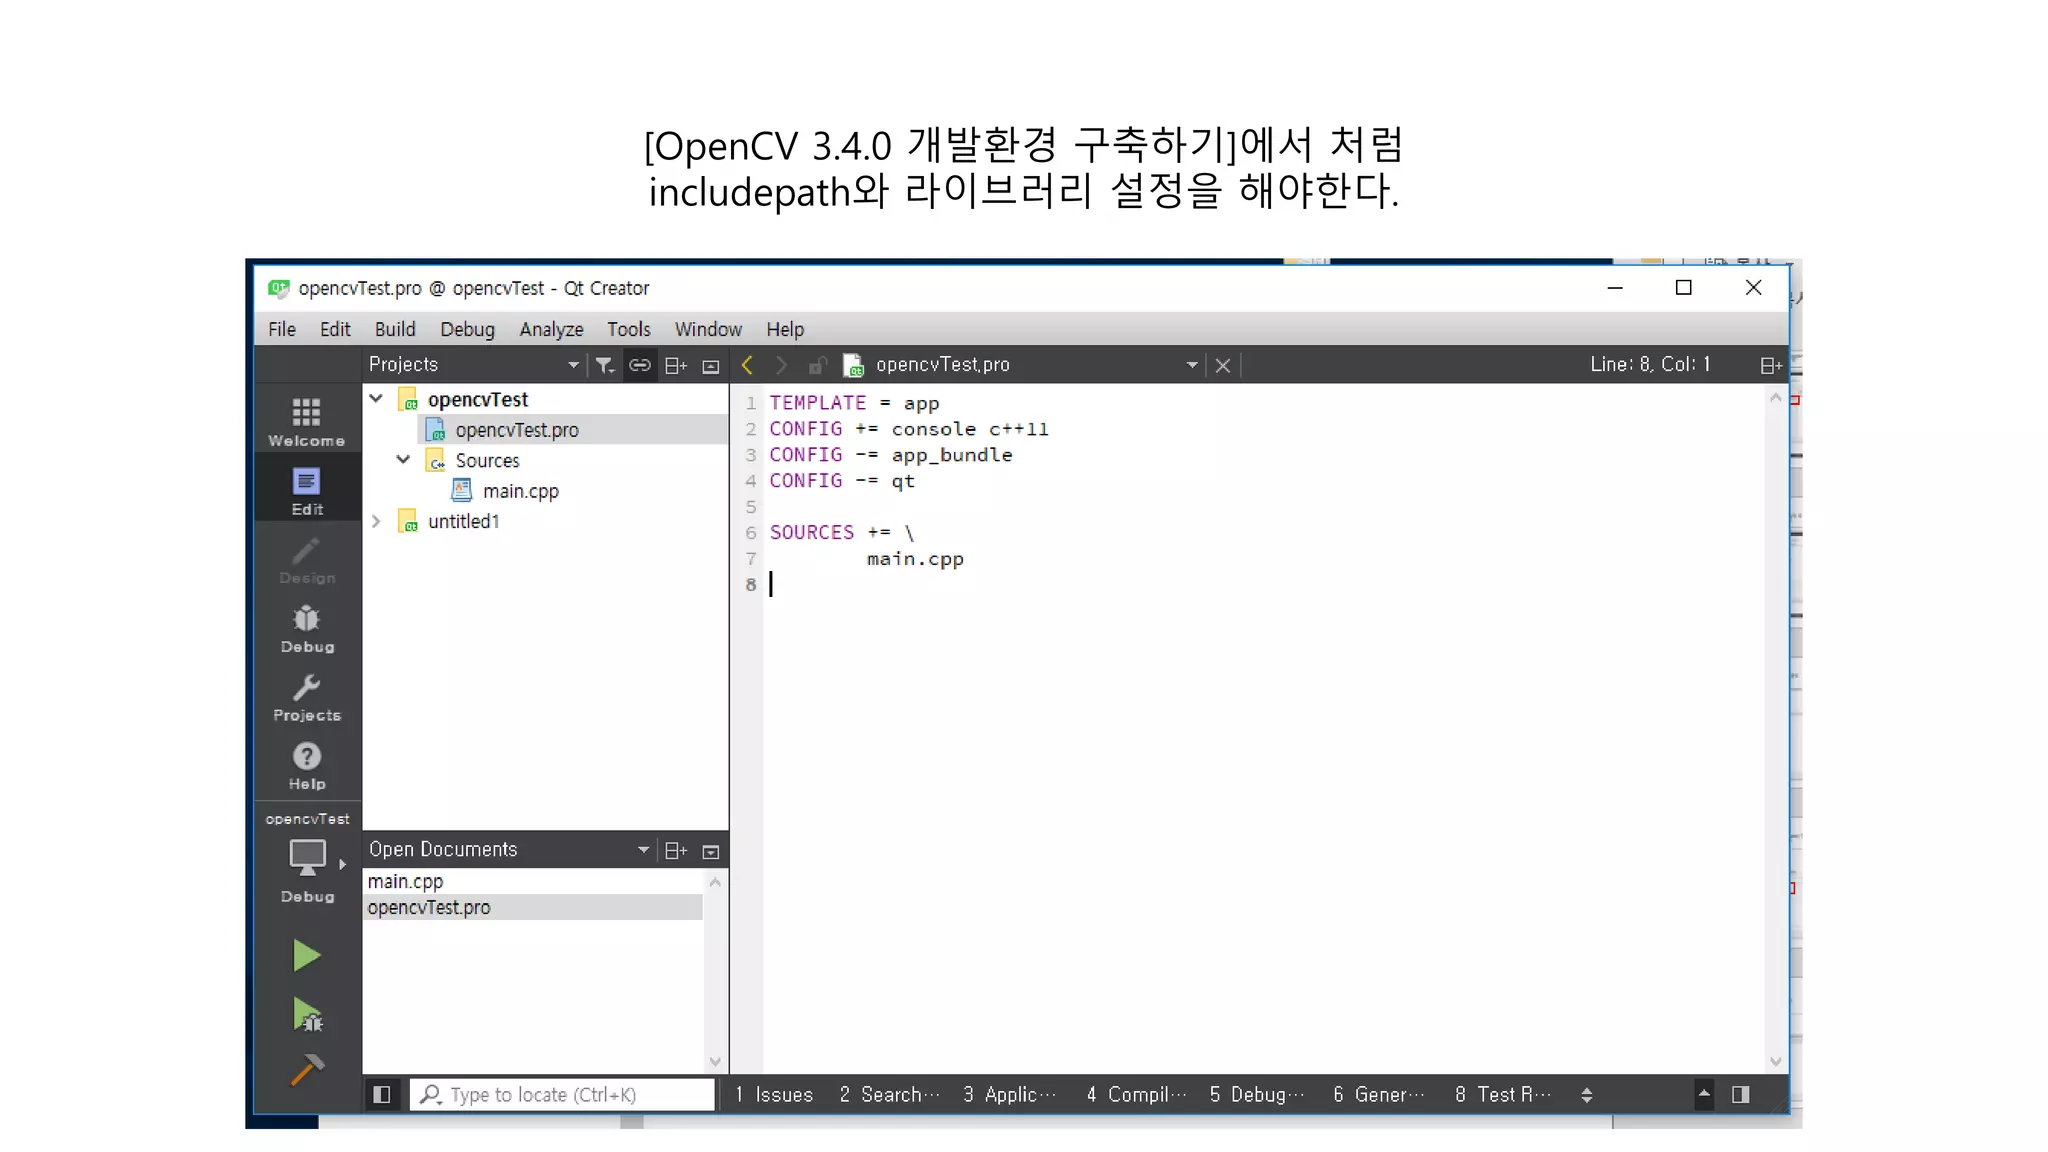This screenshot has height=1152, width=2048.
Task: Show the Debugger Console pane
Action: (1257, 1094)
